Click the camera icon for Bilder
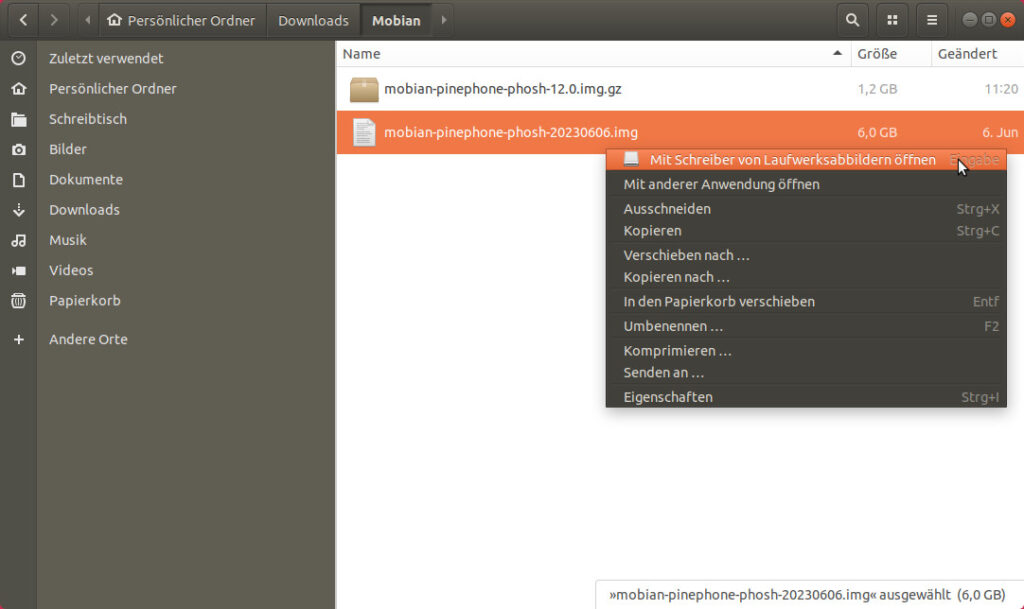Viewport: 1024px width, 609px height. (18, 149)
